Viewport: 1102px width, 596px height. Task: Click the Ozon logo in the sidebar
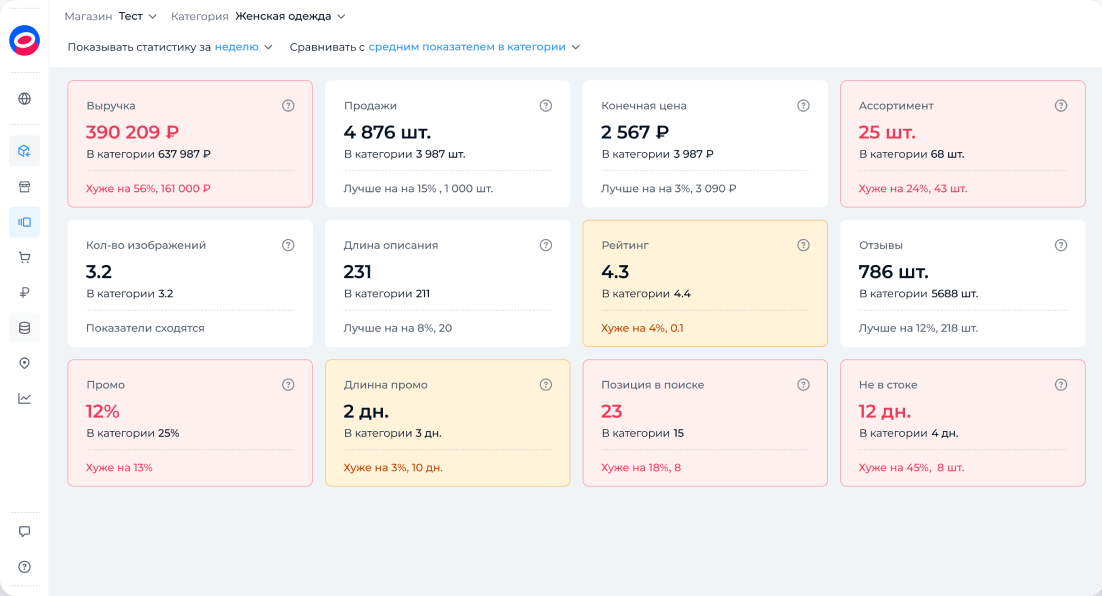click(x=24, y=40)
